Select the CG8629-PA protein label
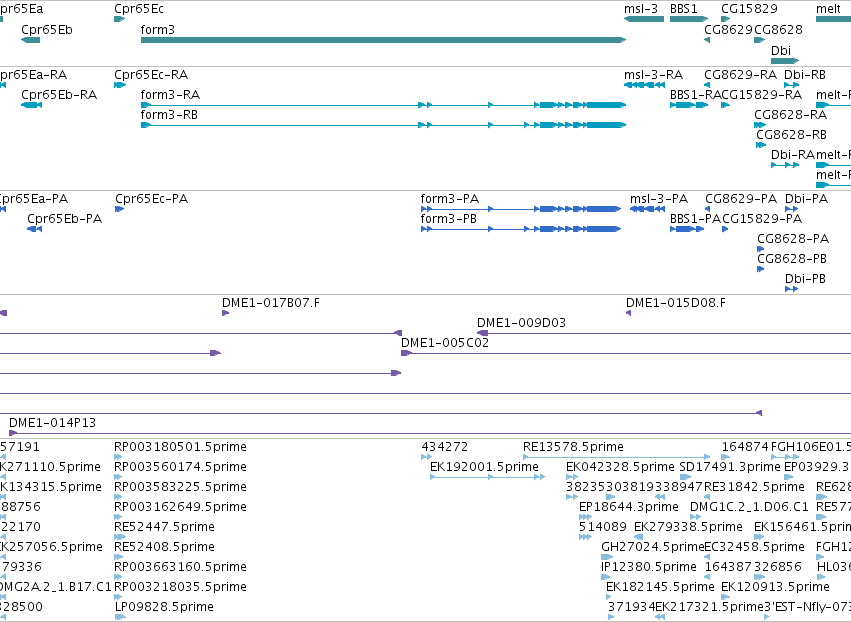 (x=741, y=199)
